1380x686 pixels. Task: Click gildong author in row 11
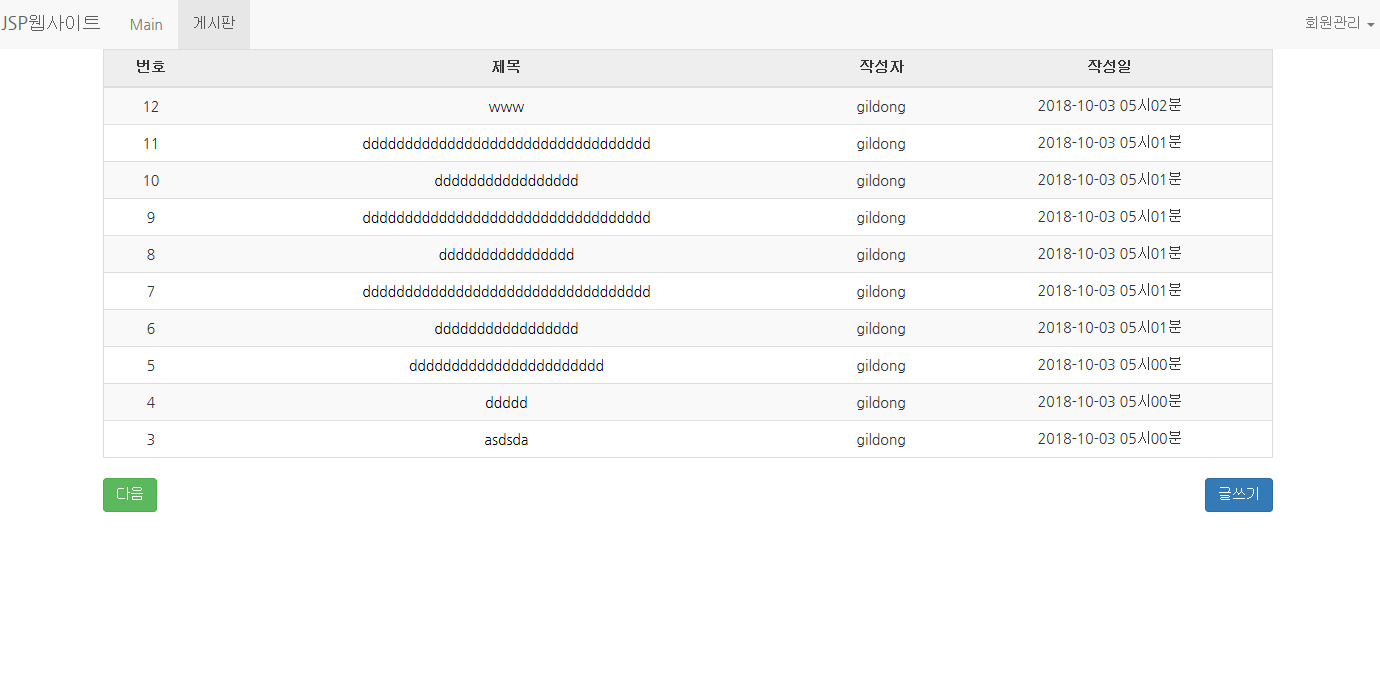pyautogui.click(x=881, y=143)
